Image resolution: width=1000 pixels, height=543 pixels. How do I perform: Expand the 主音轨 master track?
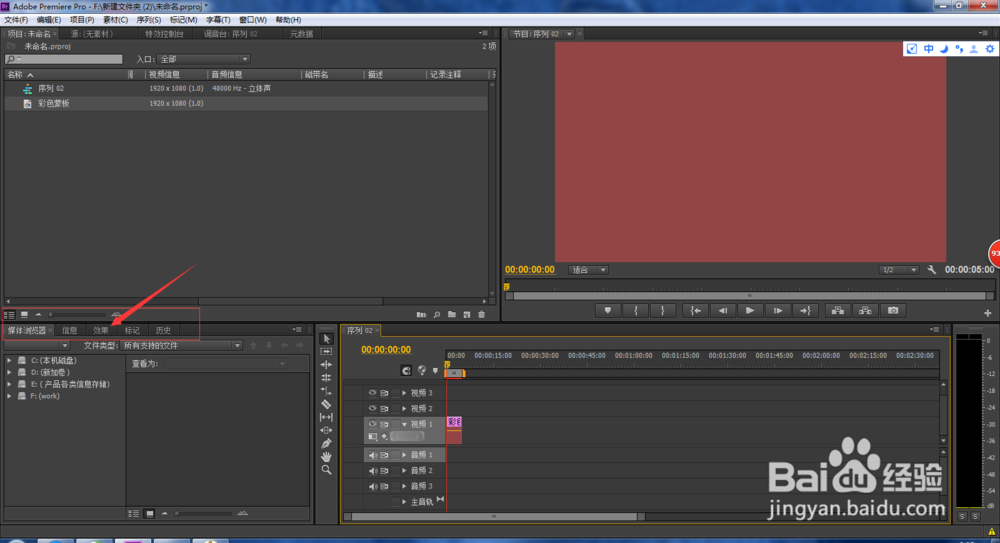tap(404, 502)
